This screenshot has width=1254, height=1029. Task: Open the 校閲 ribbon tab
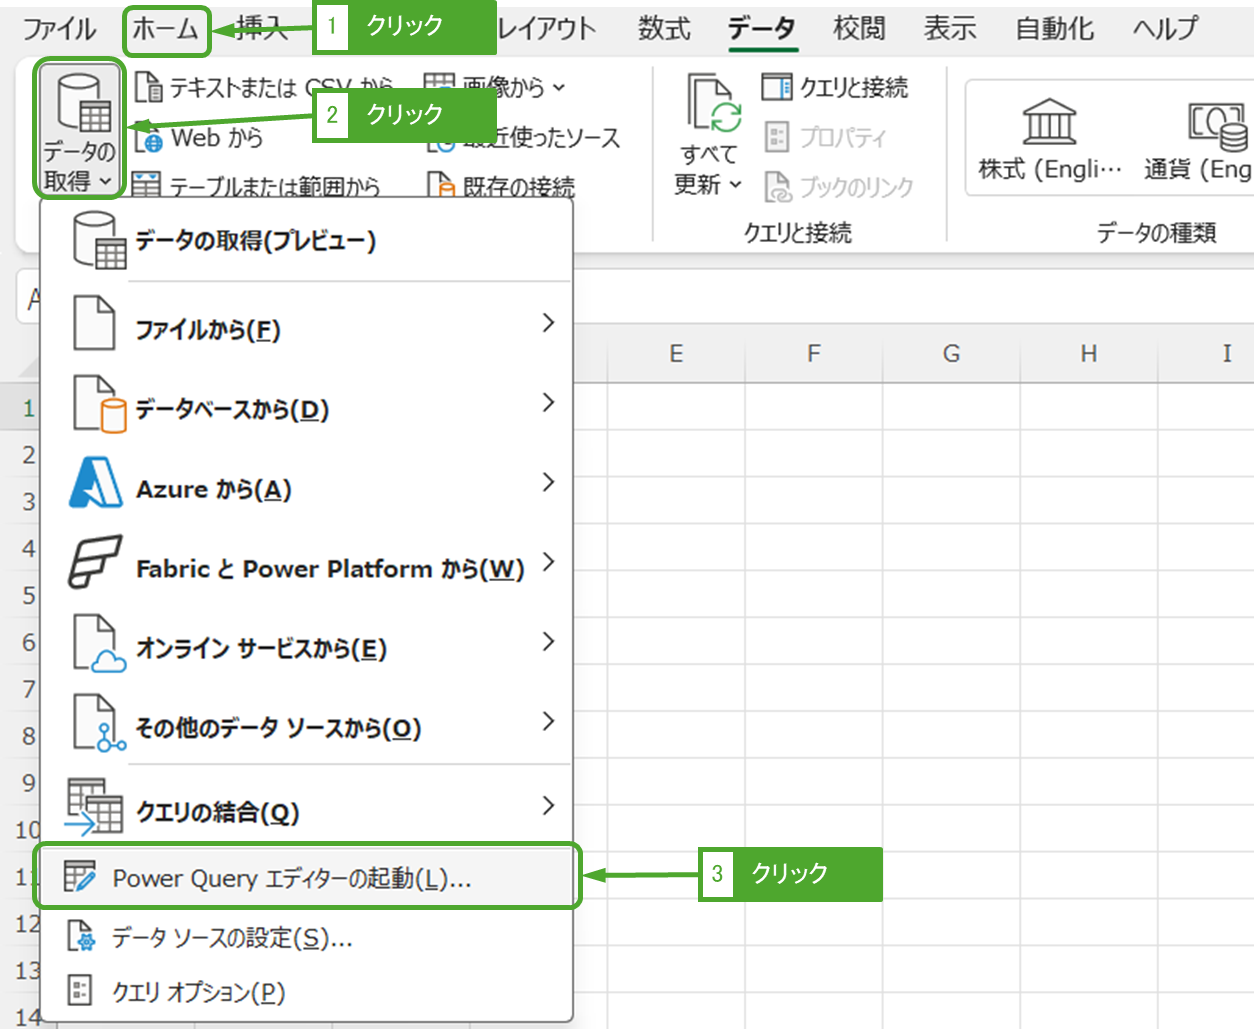pos(859,29)
